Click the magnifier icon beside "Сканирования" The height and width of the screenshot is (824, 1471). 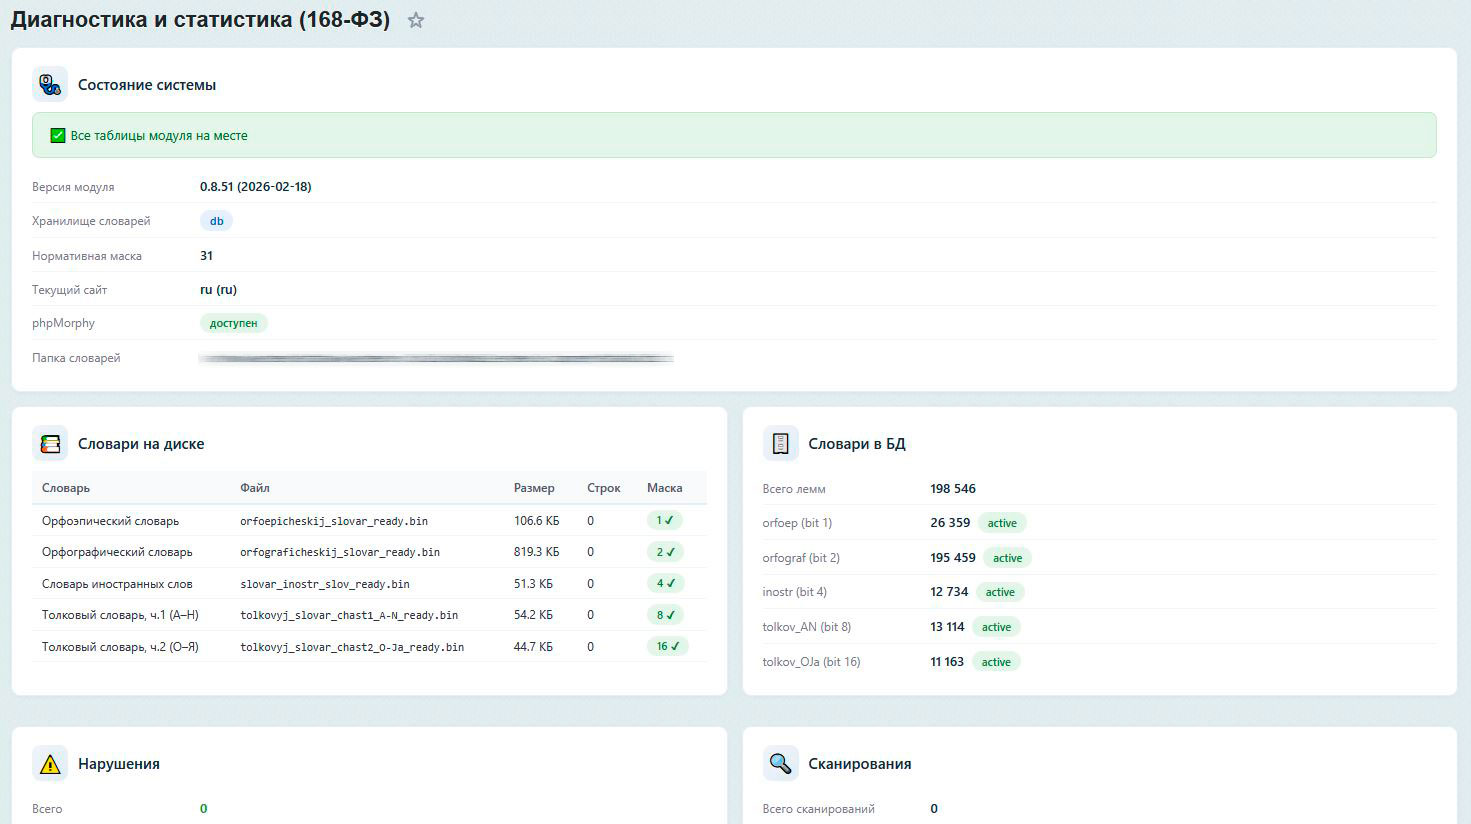click(781, 762)
